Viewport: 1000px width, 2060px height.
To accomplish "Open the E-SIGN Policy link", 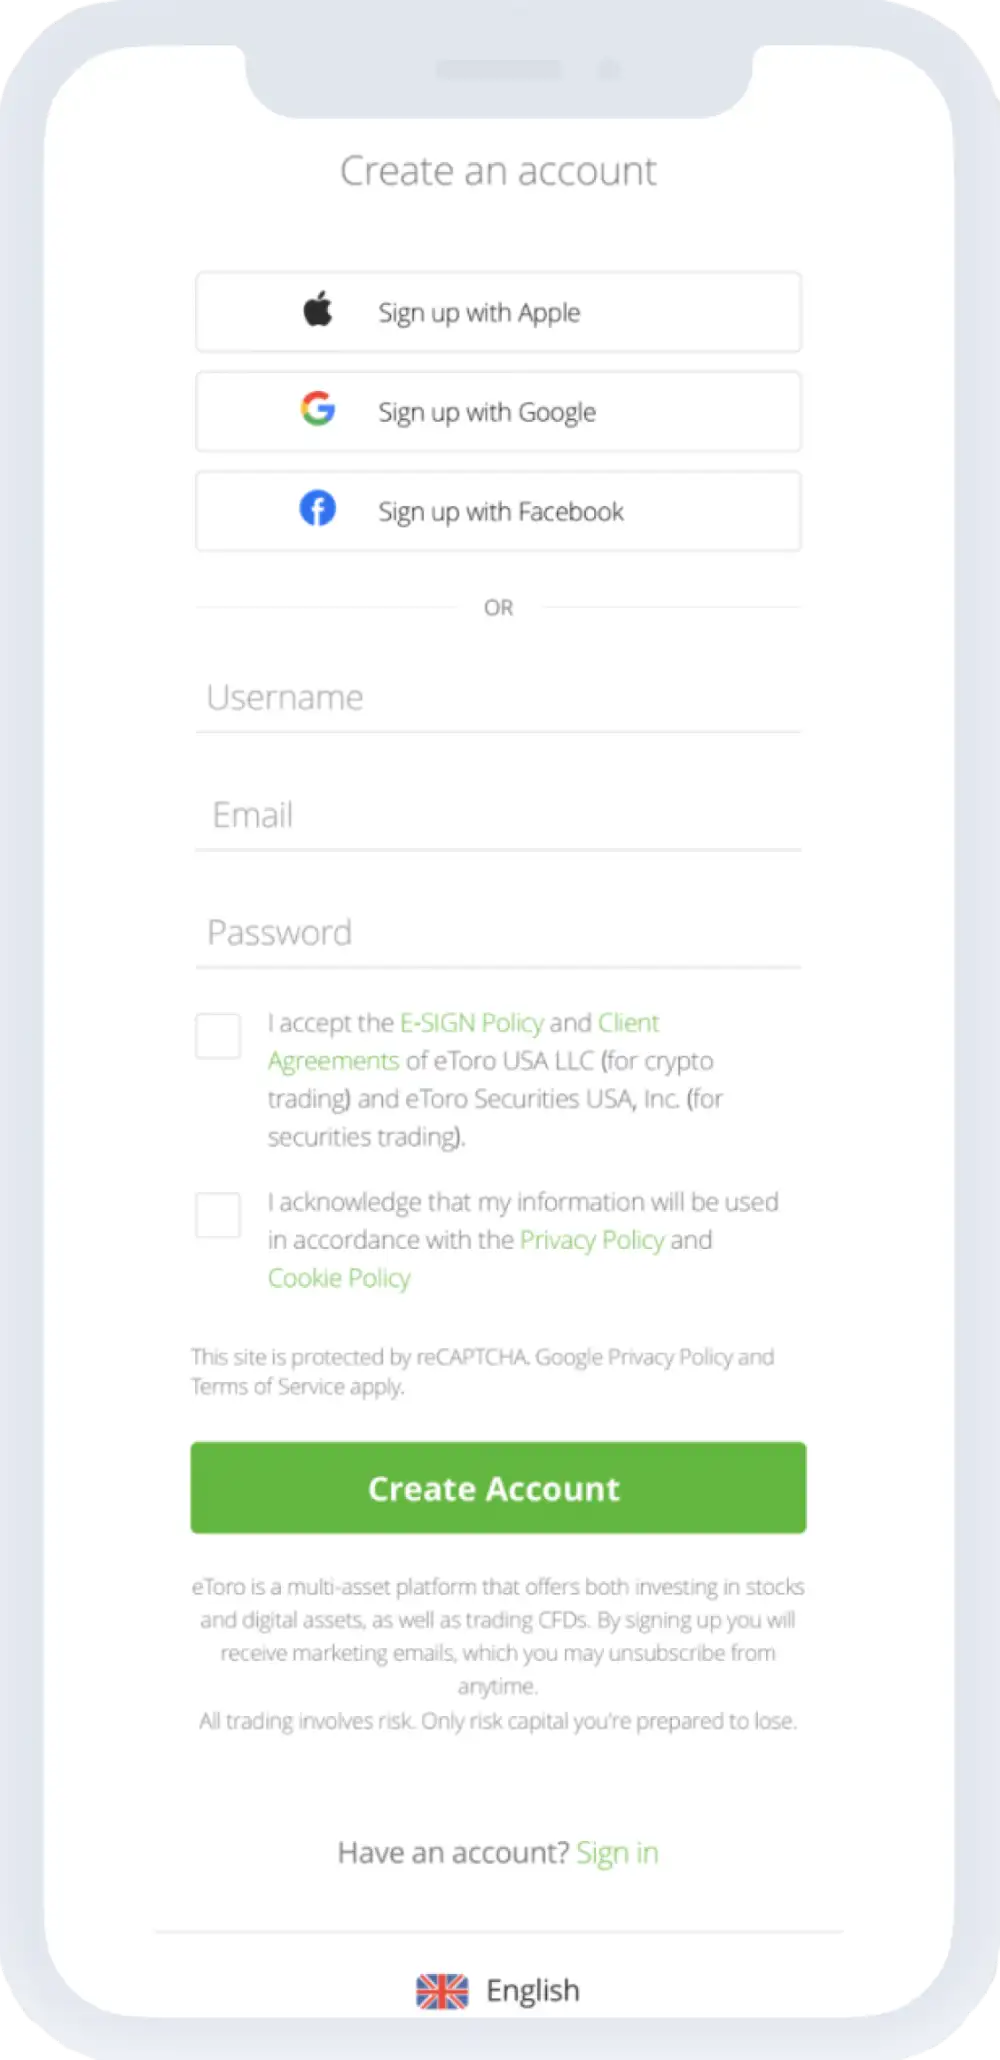I will (x=472, y=1023).
